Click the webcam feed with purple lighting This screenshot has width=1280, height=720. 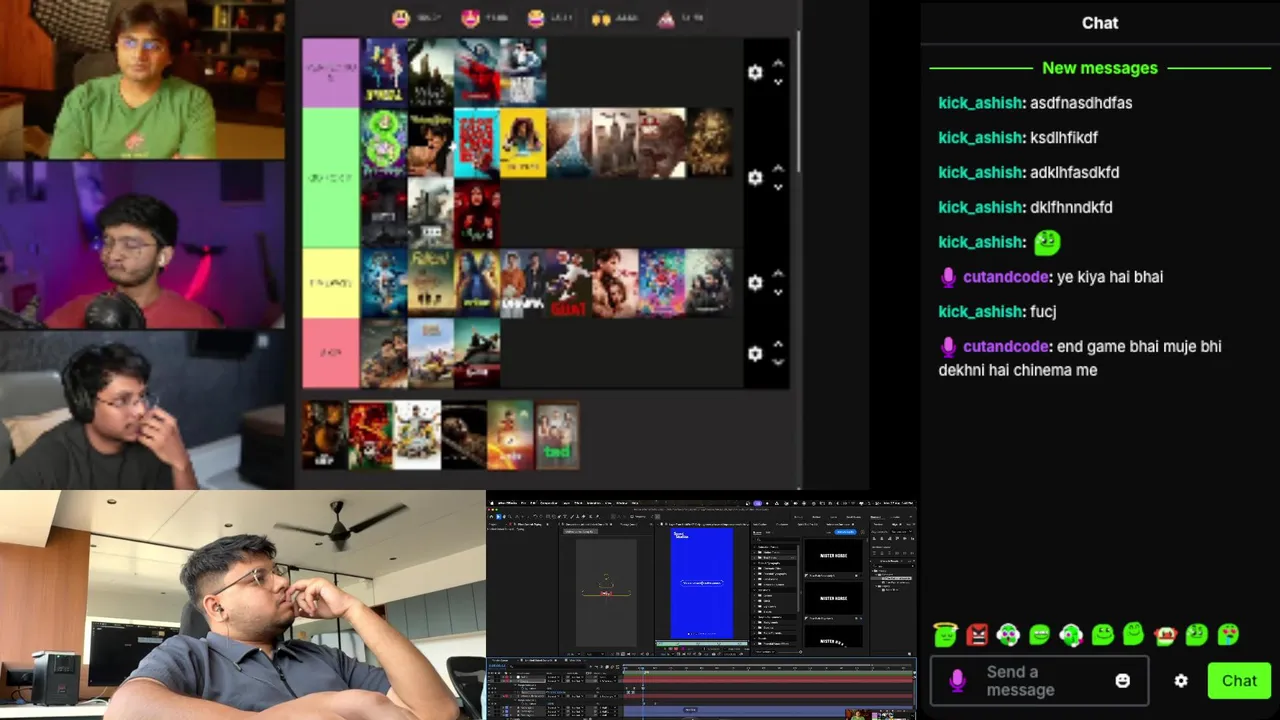coord(143,245)
